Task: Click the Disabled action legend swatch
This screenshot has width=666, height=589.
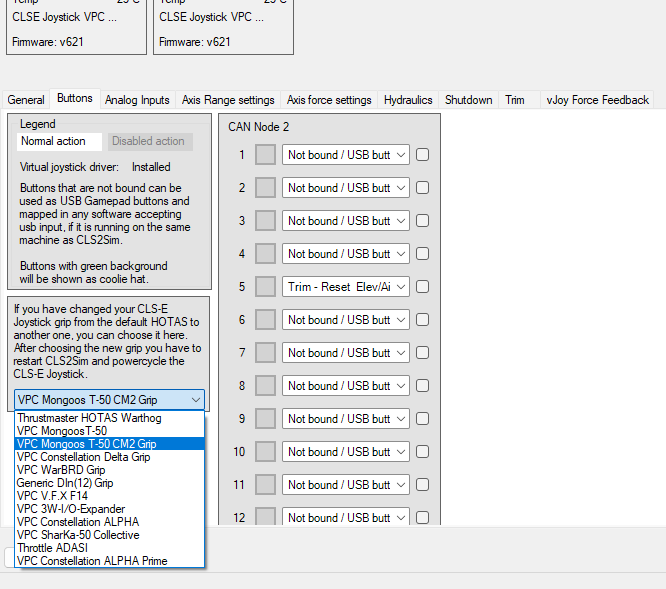Action: pos(150,141)
